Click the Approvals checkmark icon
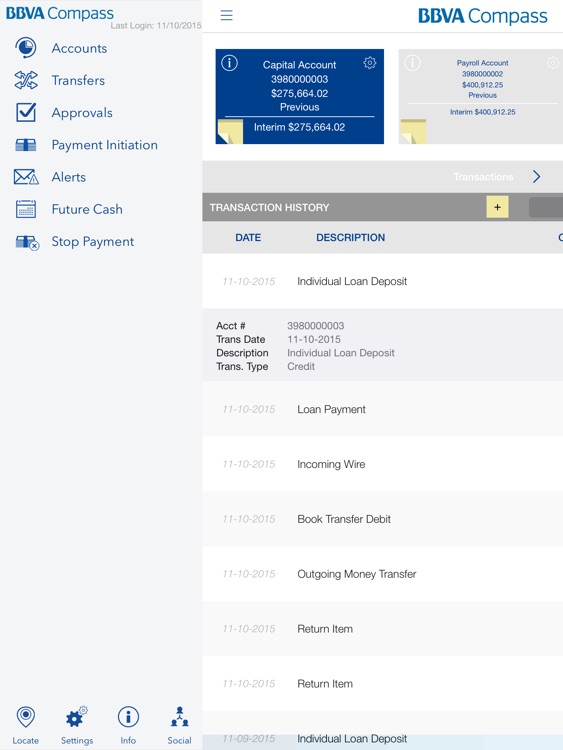 pos(26,112)
